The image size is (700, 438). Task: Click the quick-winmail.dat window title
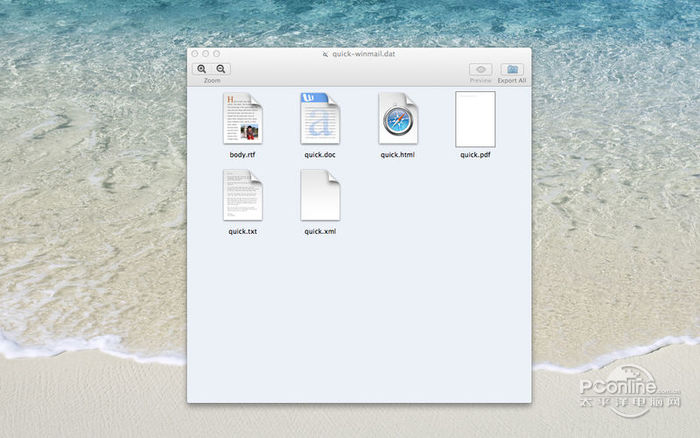pos(364,54)
